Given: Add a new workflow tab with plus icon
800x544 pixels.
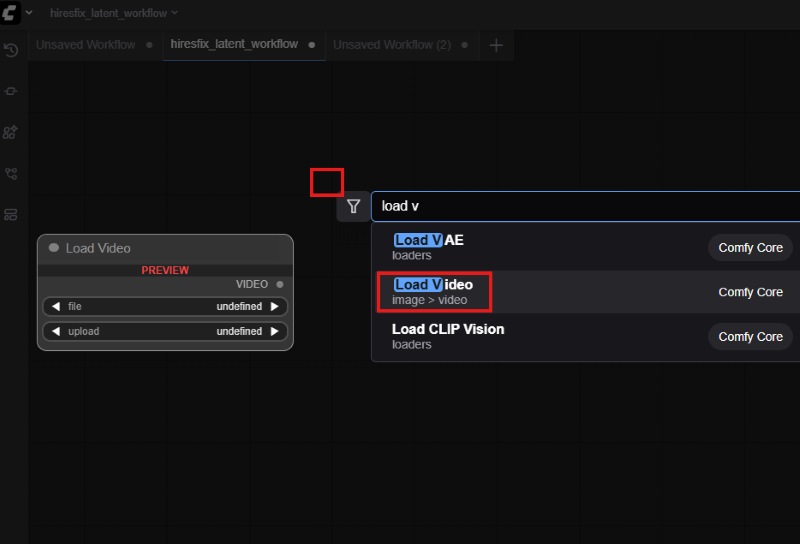Looking at the screenshot, I should 496,45.
